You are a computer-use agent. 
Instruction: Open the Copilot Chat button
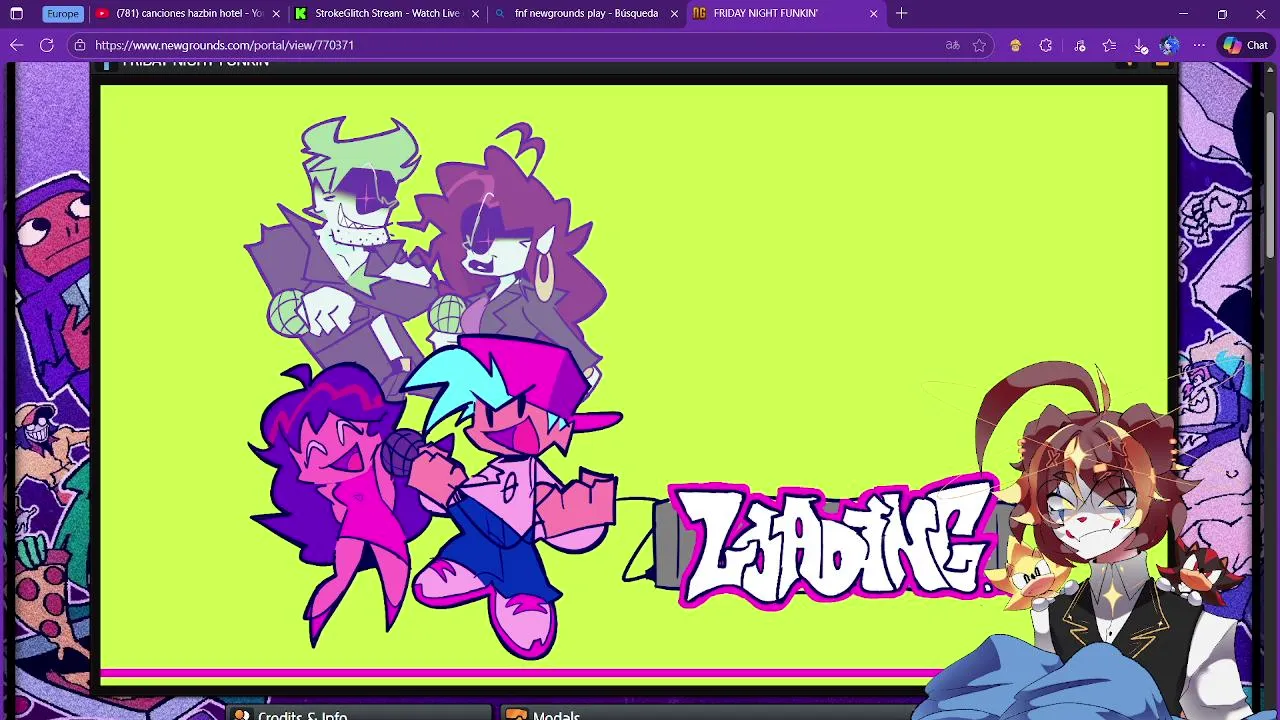[1245, 45]
